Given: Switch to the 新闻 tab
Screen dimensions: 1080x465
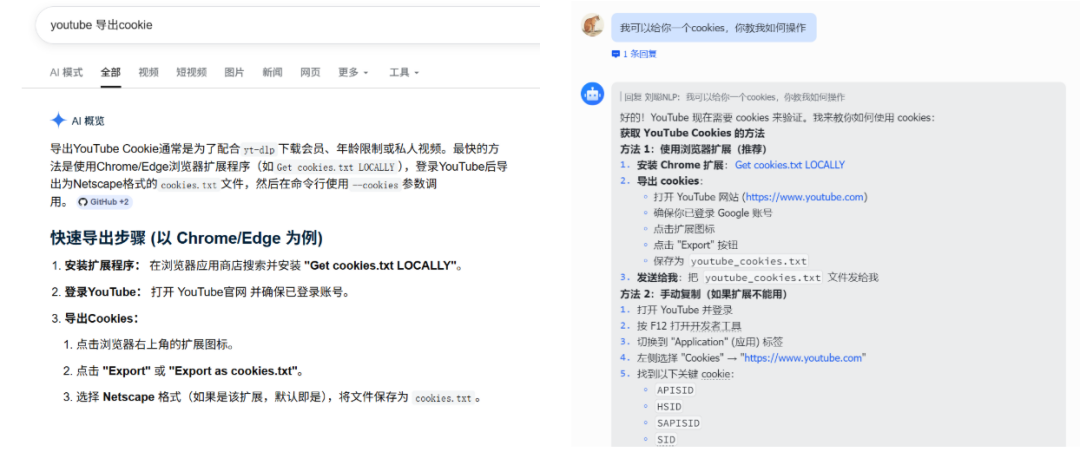Looking at the screenshot, I should pyautogui.click(x=272, y=72).
